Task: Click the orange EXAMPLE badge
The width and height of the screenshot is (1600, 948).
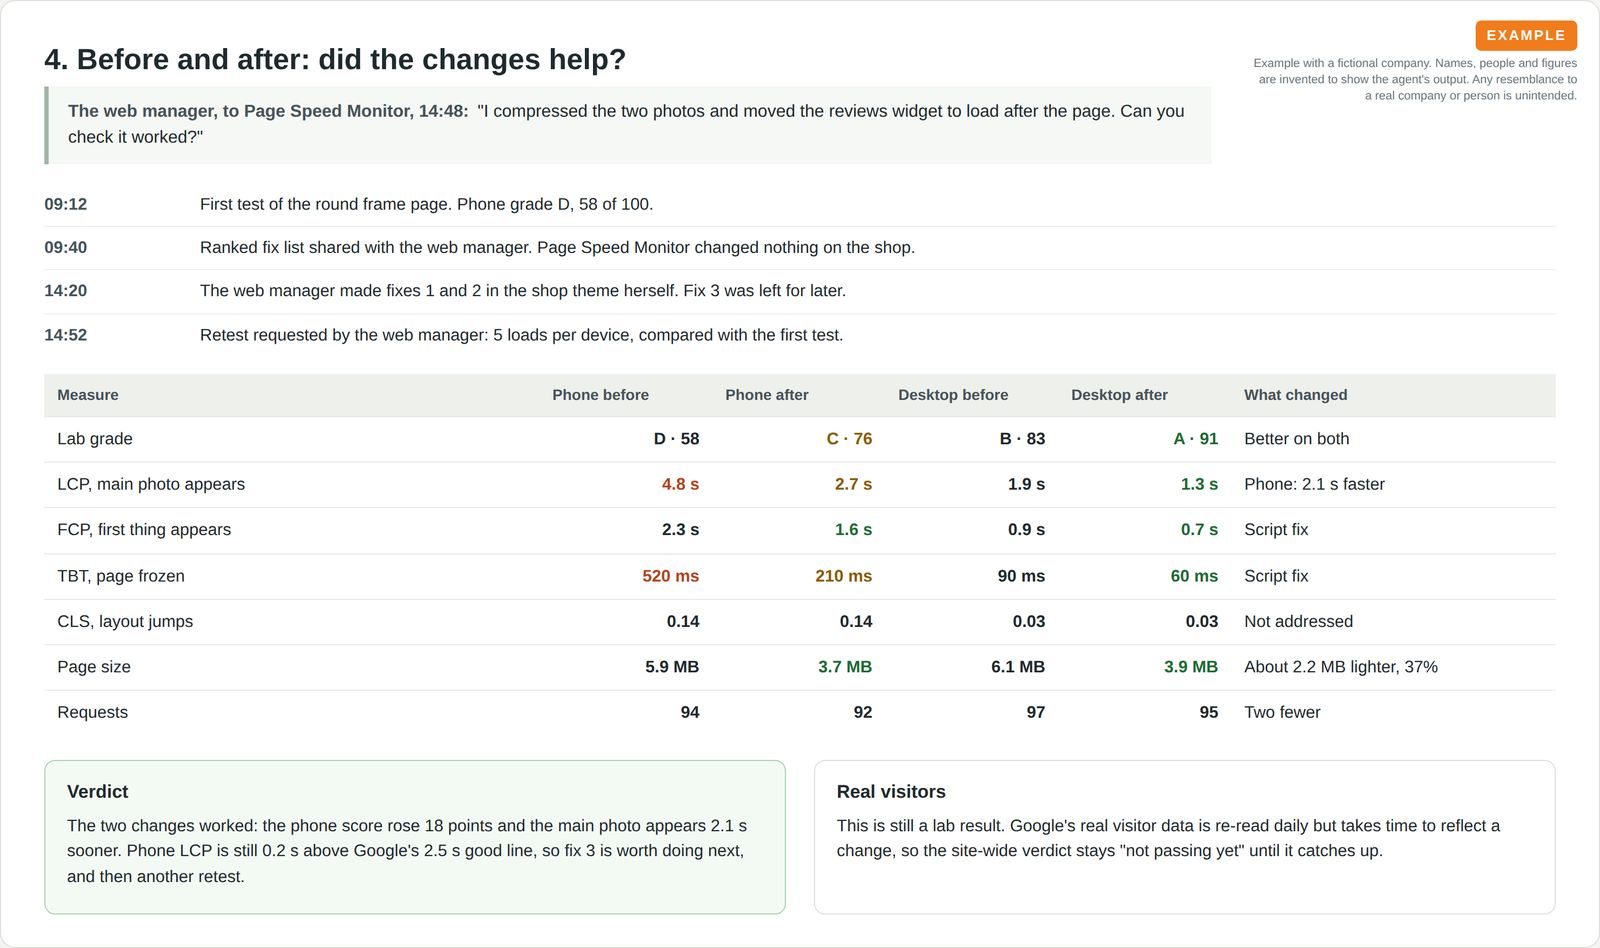Action: 1526,35
